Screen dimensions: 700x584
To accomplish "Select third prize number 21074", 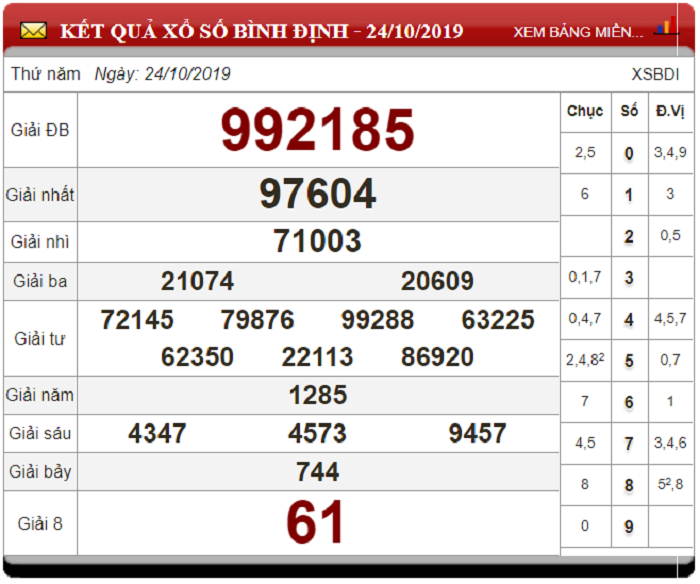I will click(x=197, y=281).
